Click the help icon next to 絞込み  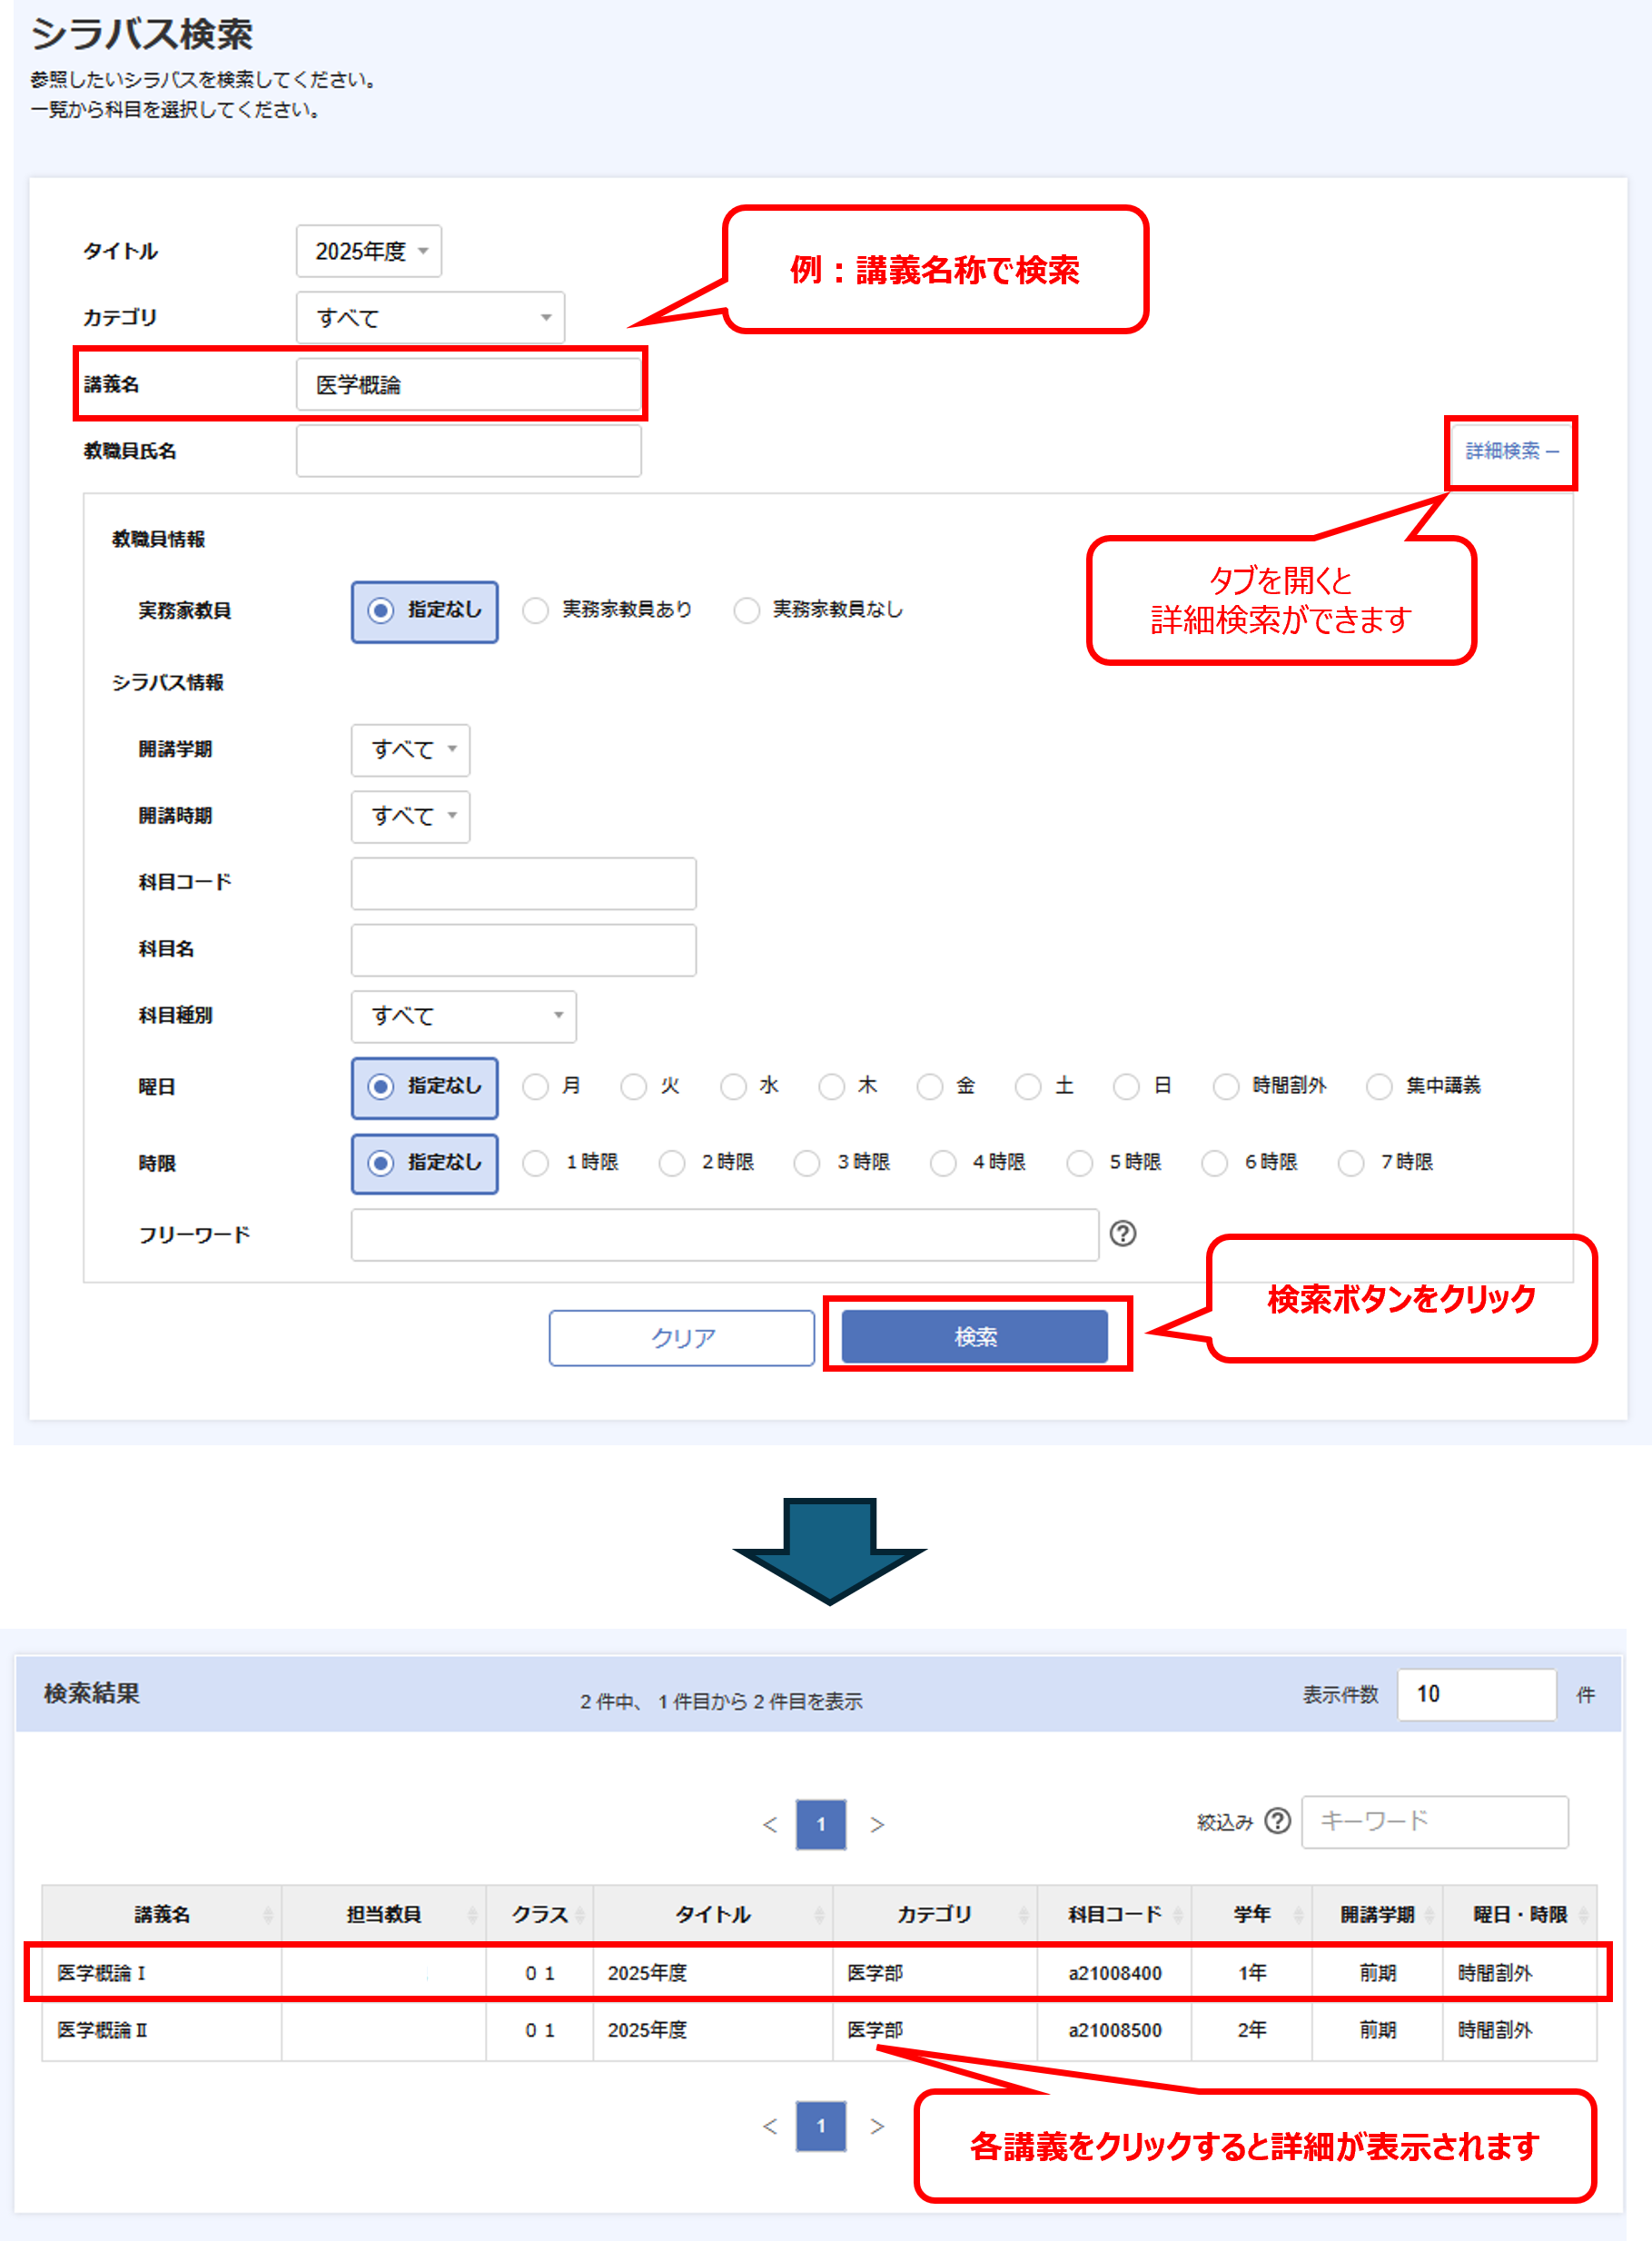click(1277, 1821)
